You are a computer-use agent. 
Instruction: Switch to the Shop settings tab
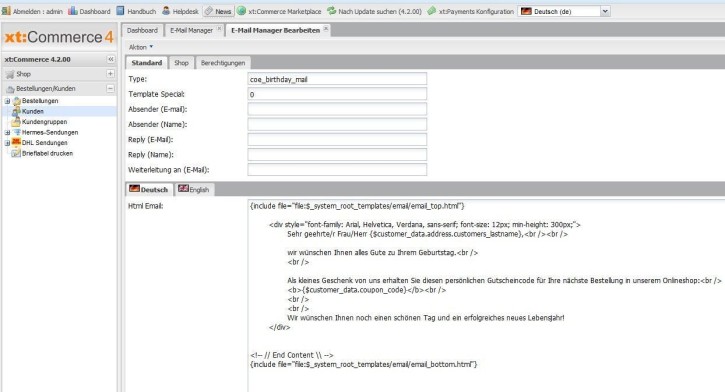coord(181,62)
